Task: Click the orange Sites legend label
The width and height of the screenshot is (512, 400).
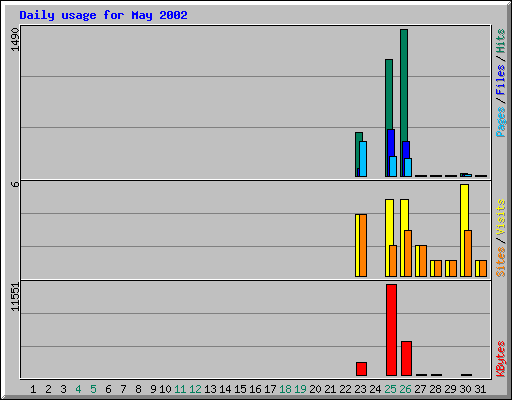Action: coord(500,262)
